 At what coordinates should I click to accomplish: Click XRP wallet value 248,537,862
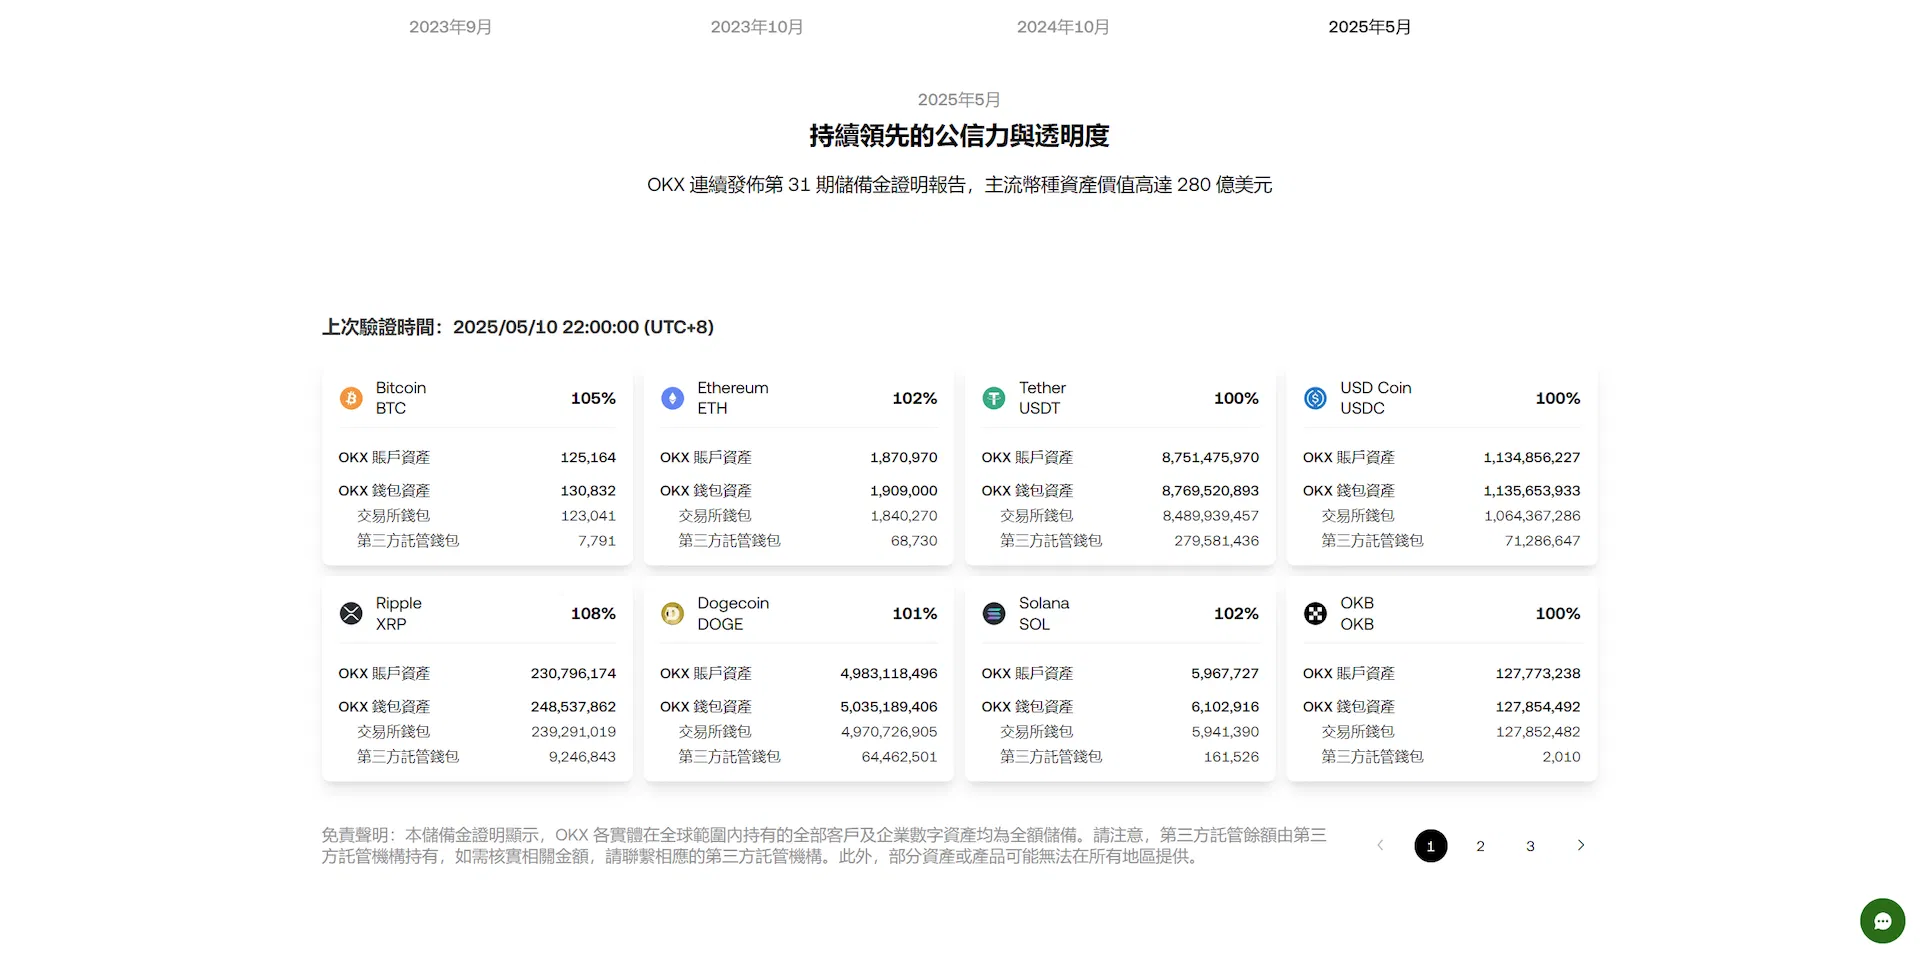pos(573,706)
